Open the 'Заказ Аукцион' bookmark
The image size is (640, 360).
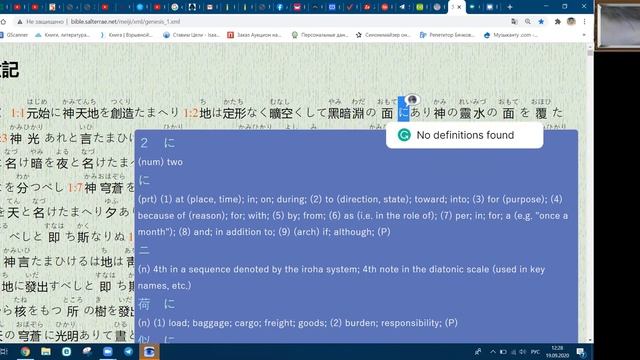coord(254,35)
